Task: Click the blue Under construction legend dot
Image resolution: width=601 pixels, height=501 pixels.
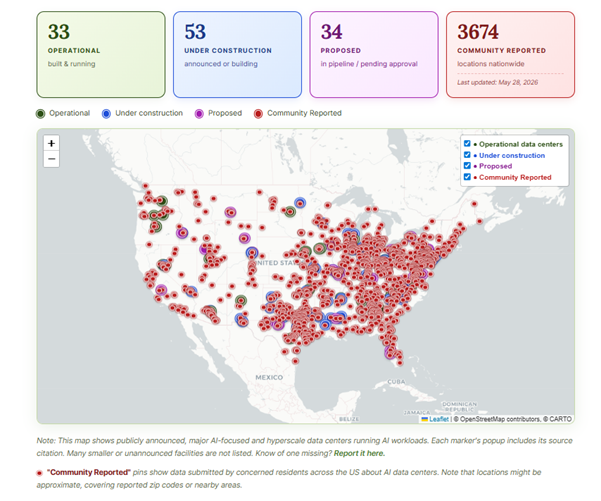Action: (x=106, y=114)
